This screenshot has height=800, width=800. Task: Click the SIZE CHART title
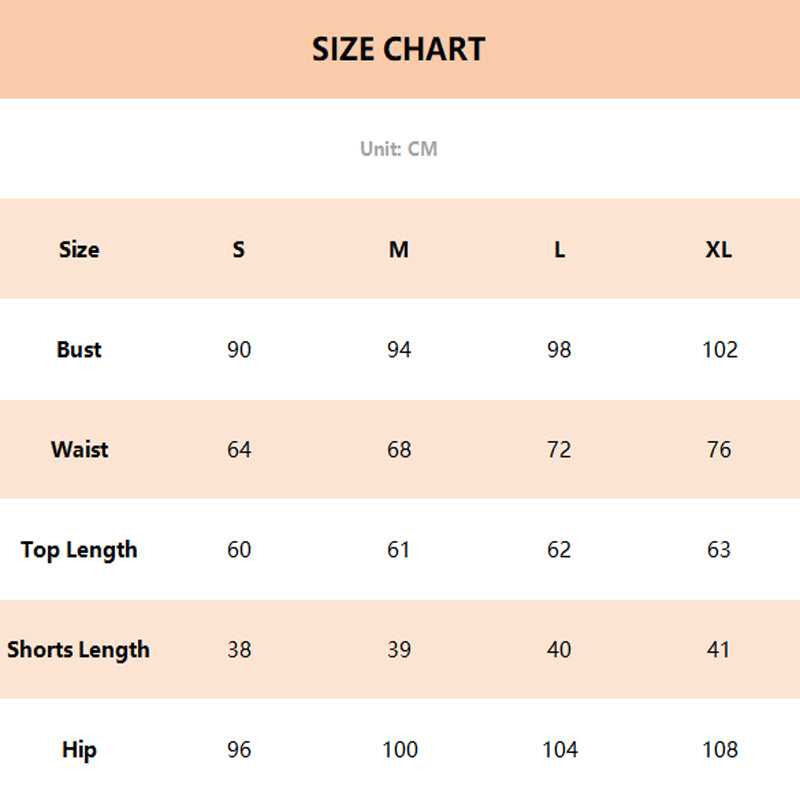pos(398,49)
